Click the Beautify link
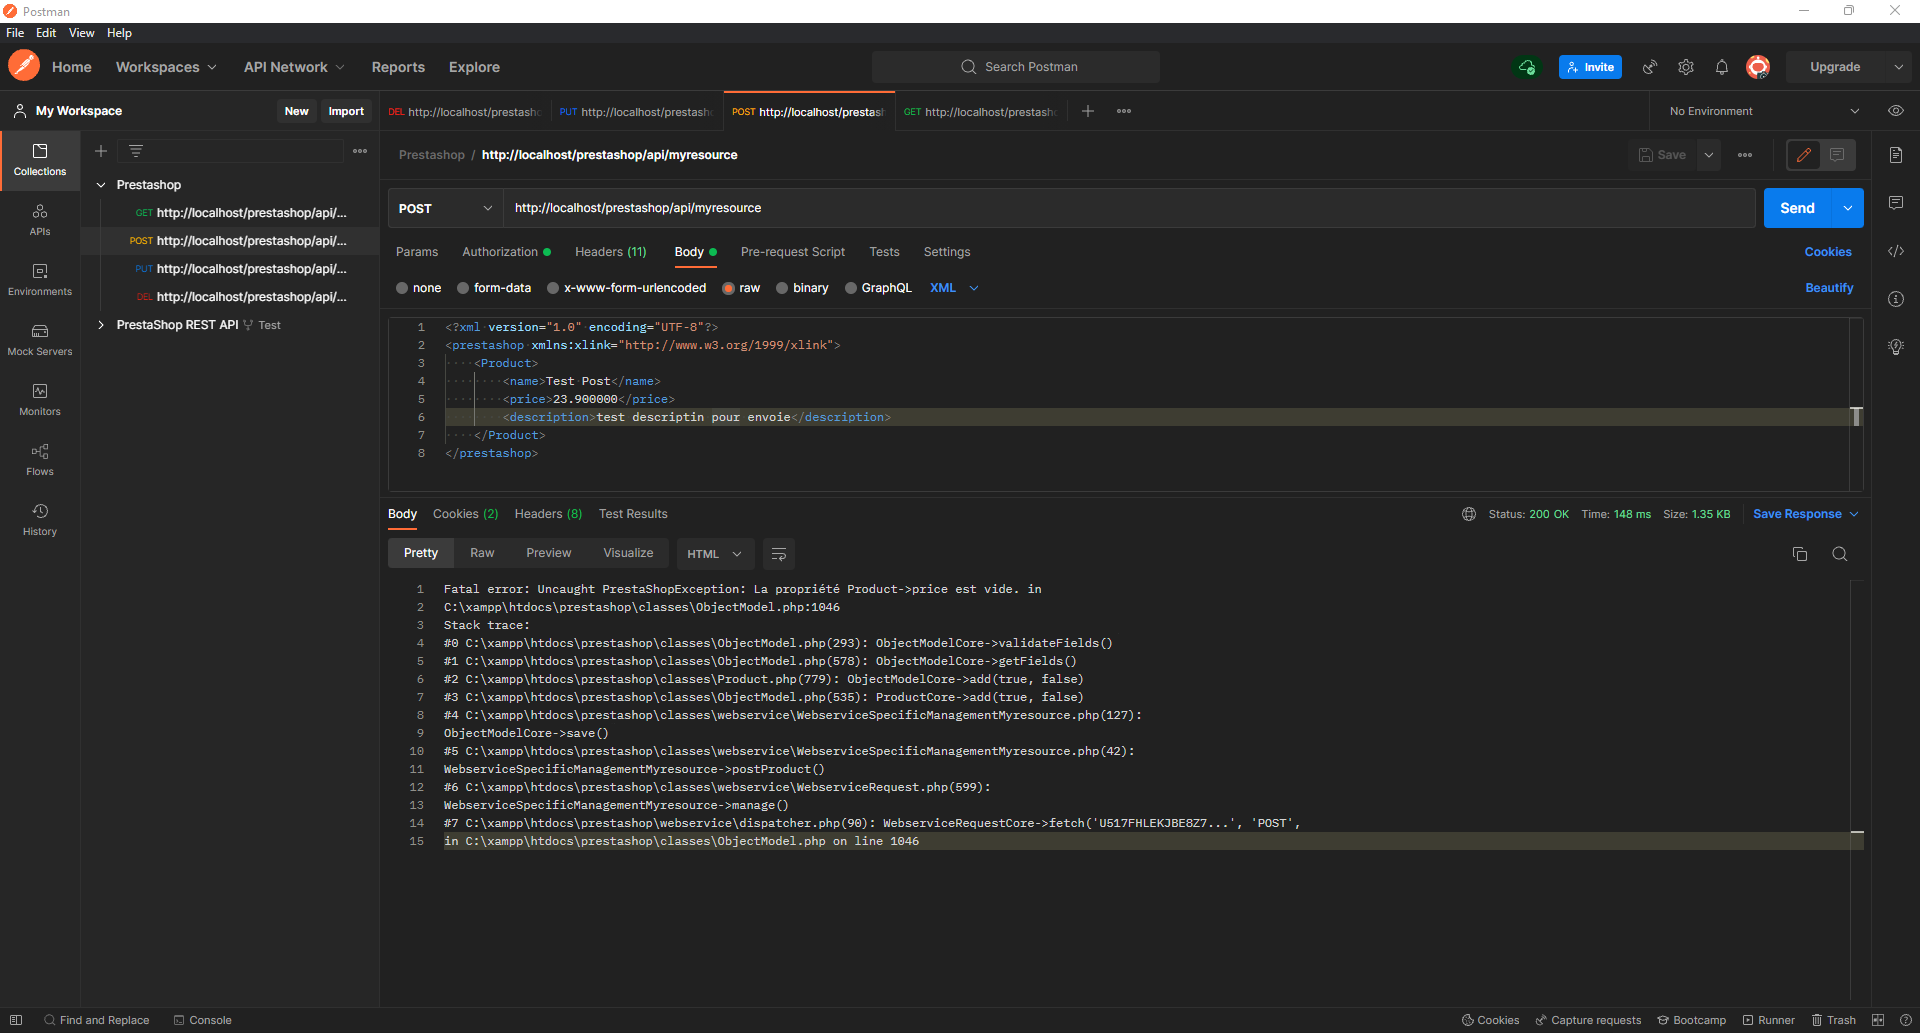This screenshot has width=1920, height=1033. click(1828, 288)
